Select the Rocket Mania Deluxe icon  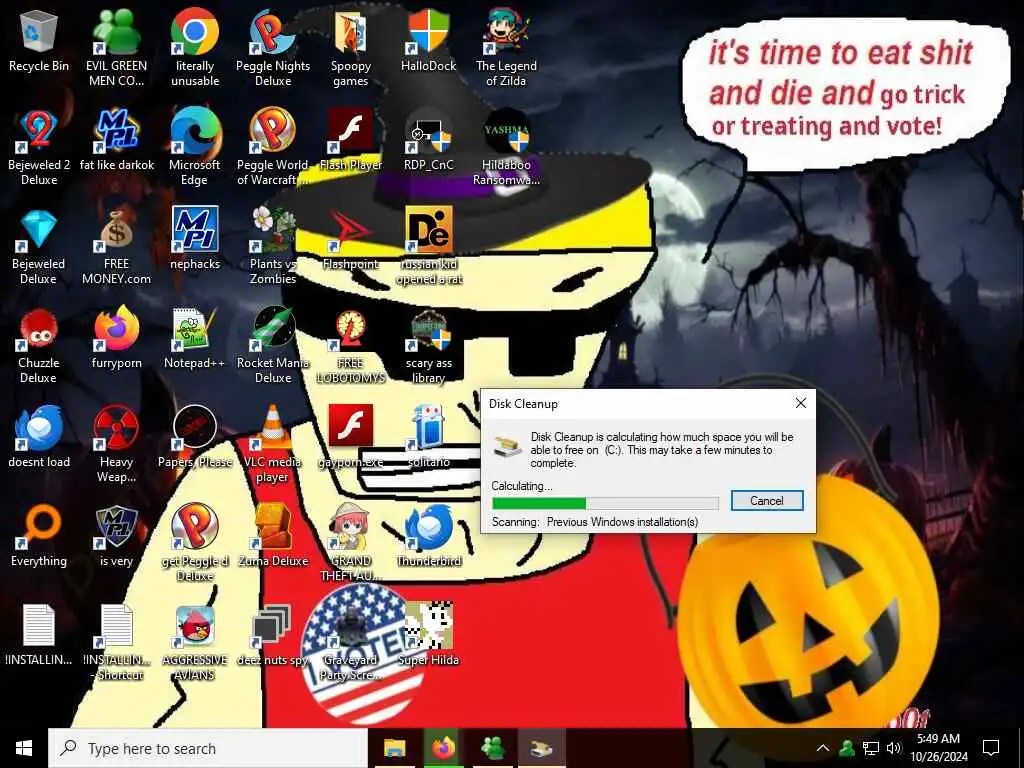point(273,328)
